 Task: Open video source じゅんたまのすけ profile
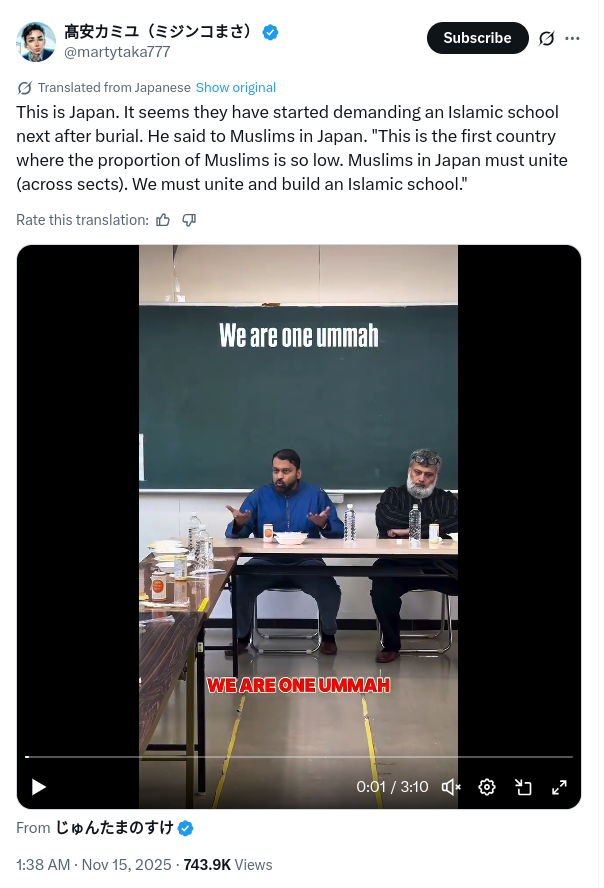pos(114,828)
